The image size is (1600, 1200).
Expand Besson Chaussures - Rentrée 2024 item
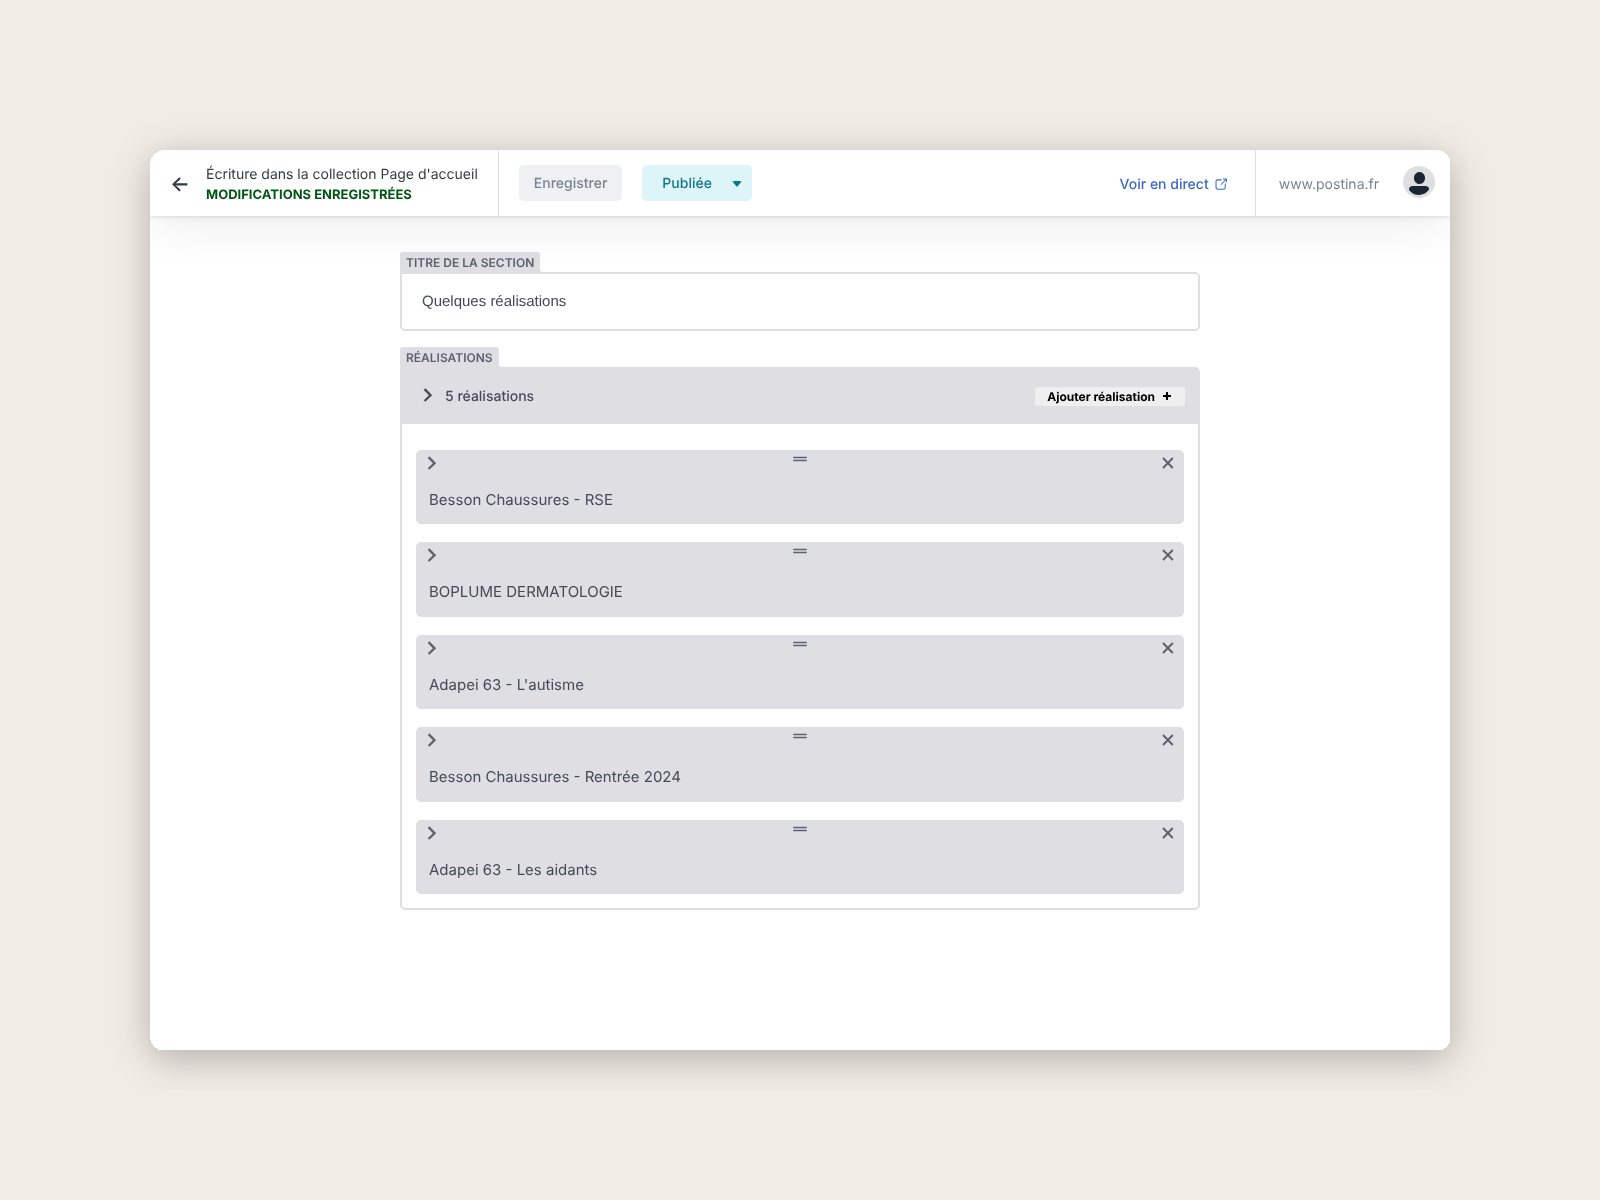(432, 740)
